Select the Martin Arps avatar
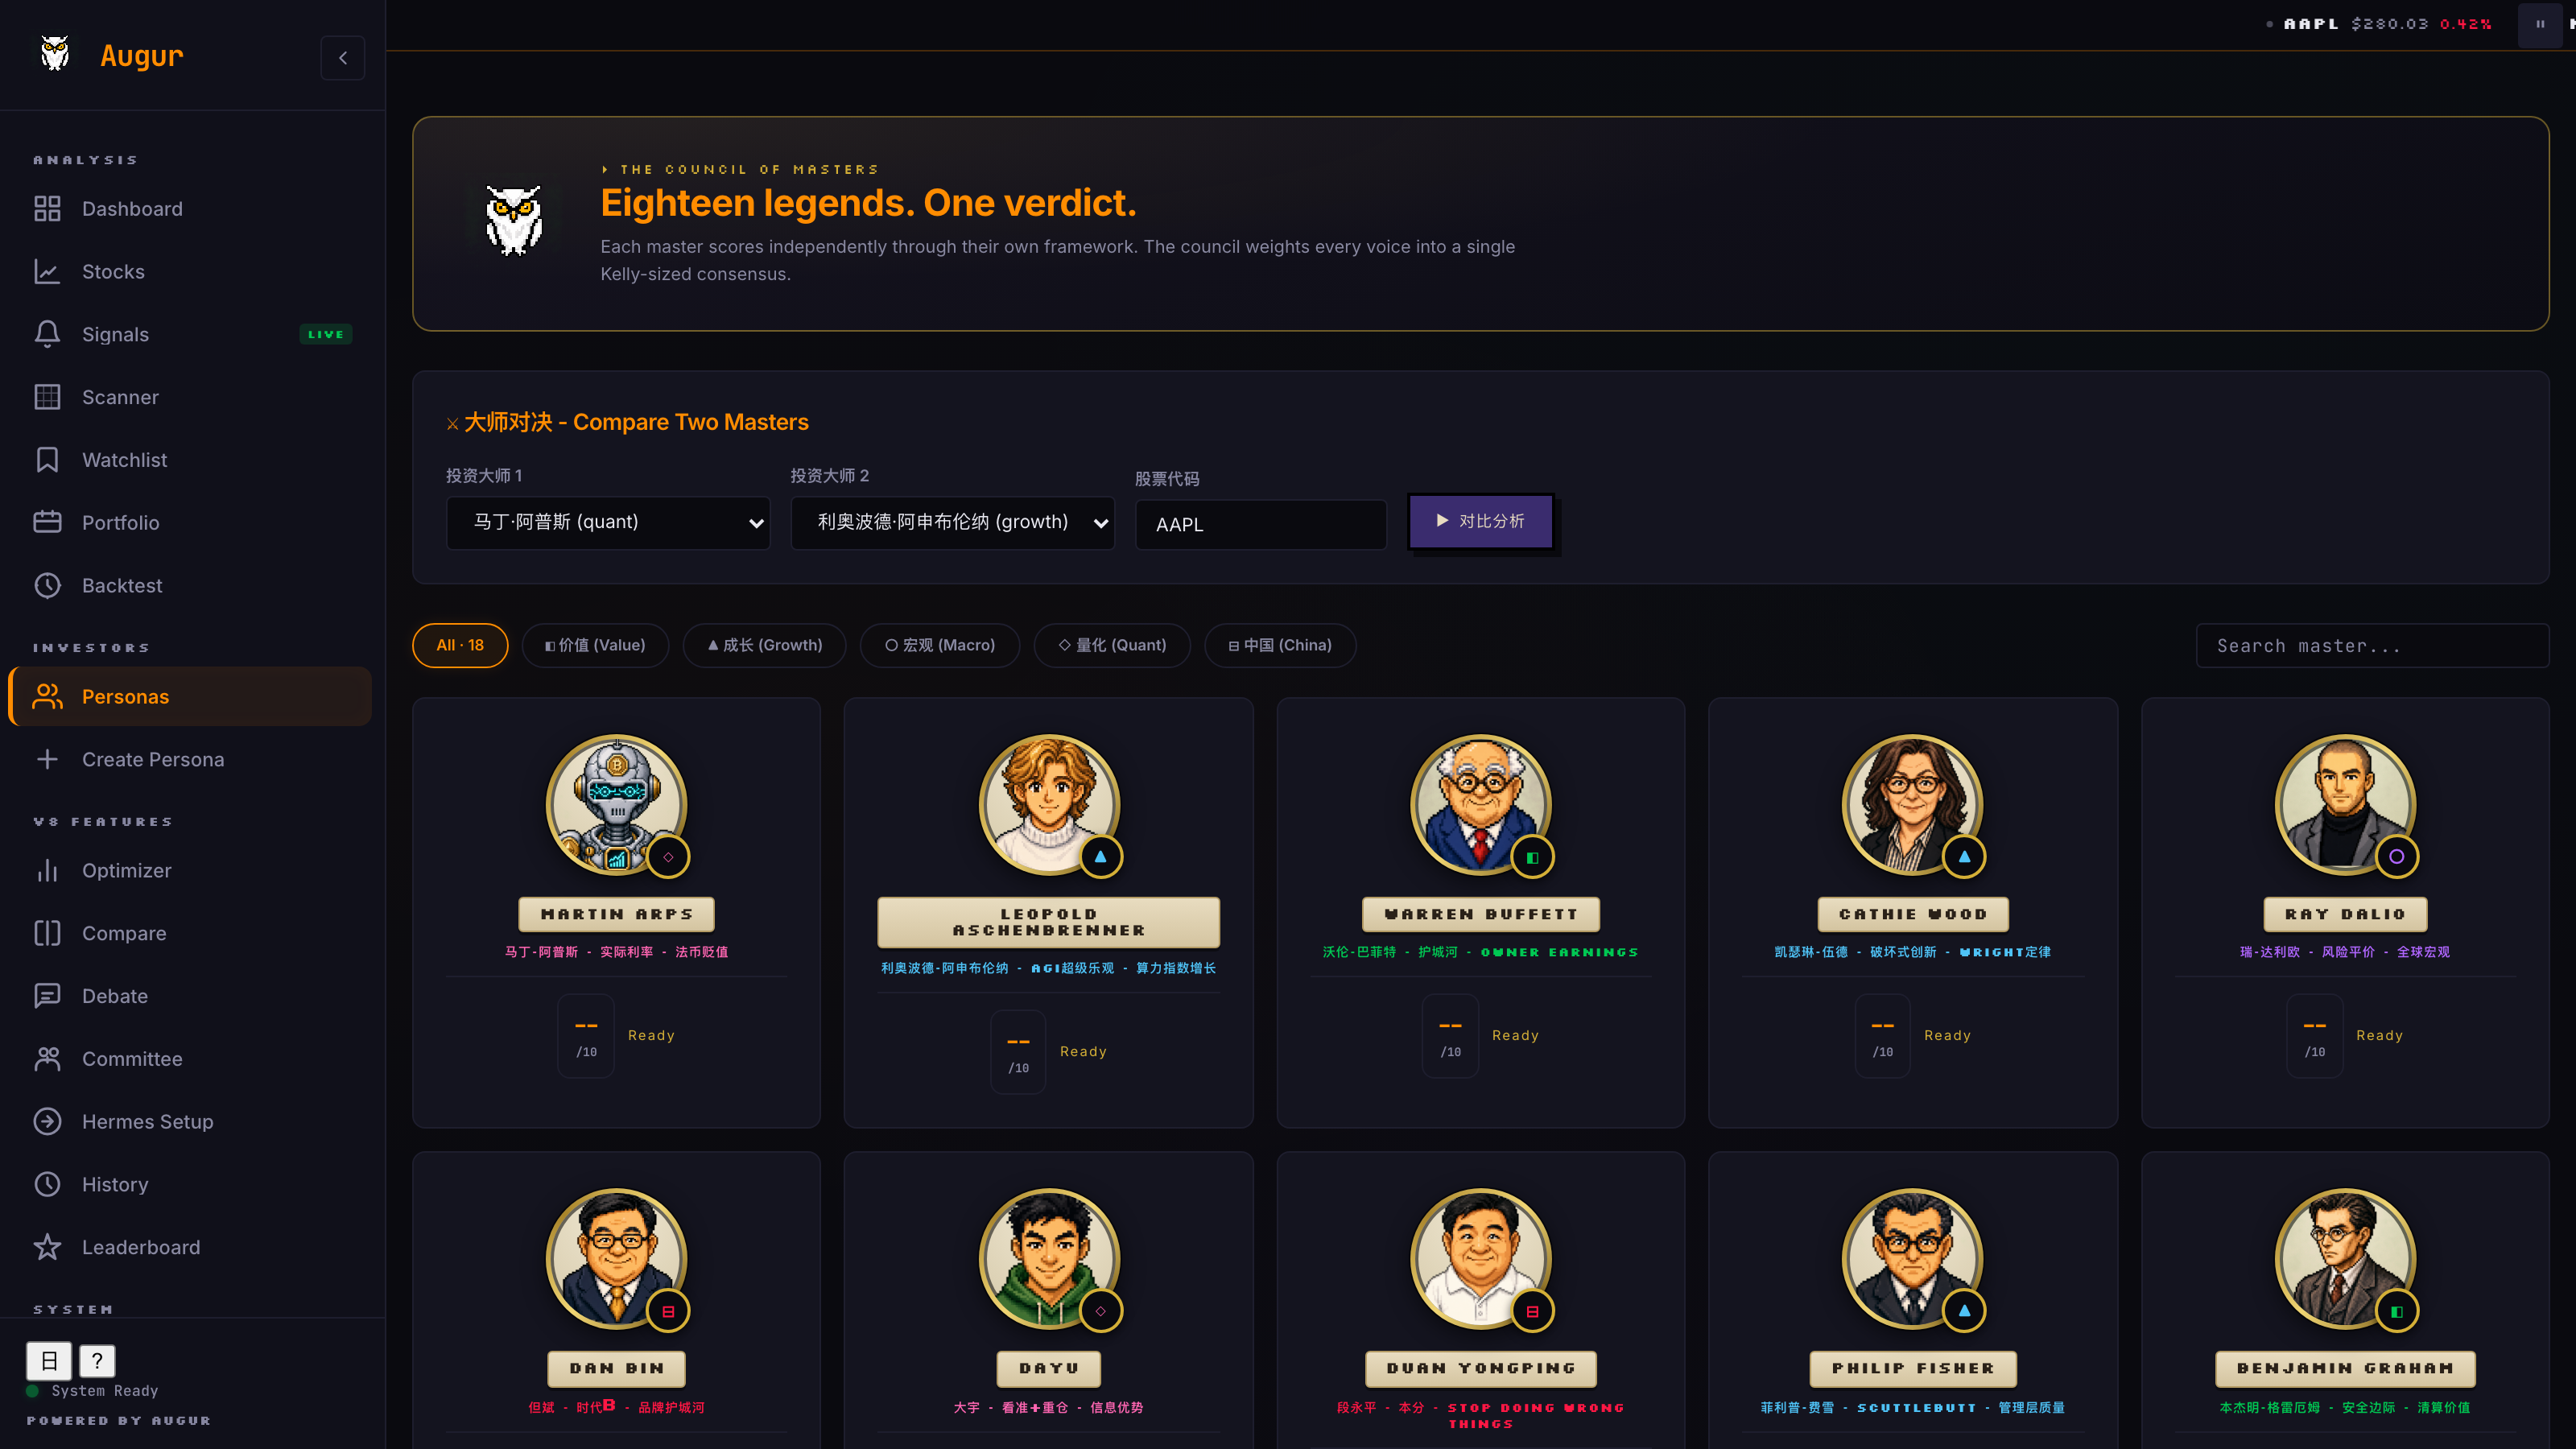Image resolution: width=2576 pixels, height=1449 pixels. tap(617, 804)
